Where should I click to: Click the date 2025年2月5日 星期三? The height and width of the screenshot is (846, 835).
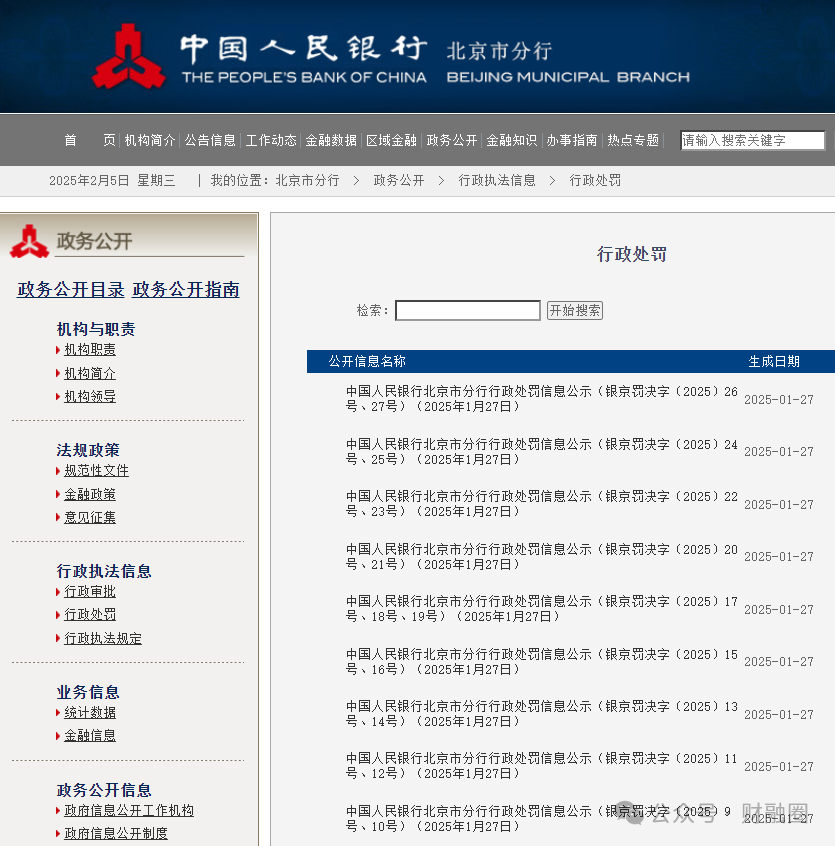point(112,180)
